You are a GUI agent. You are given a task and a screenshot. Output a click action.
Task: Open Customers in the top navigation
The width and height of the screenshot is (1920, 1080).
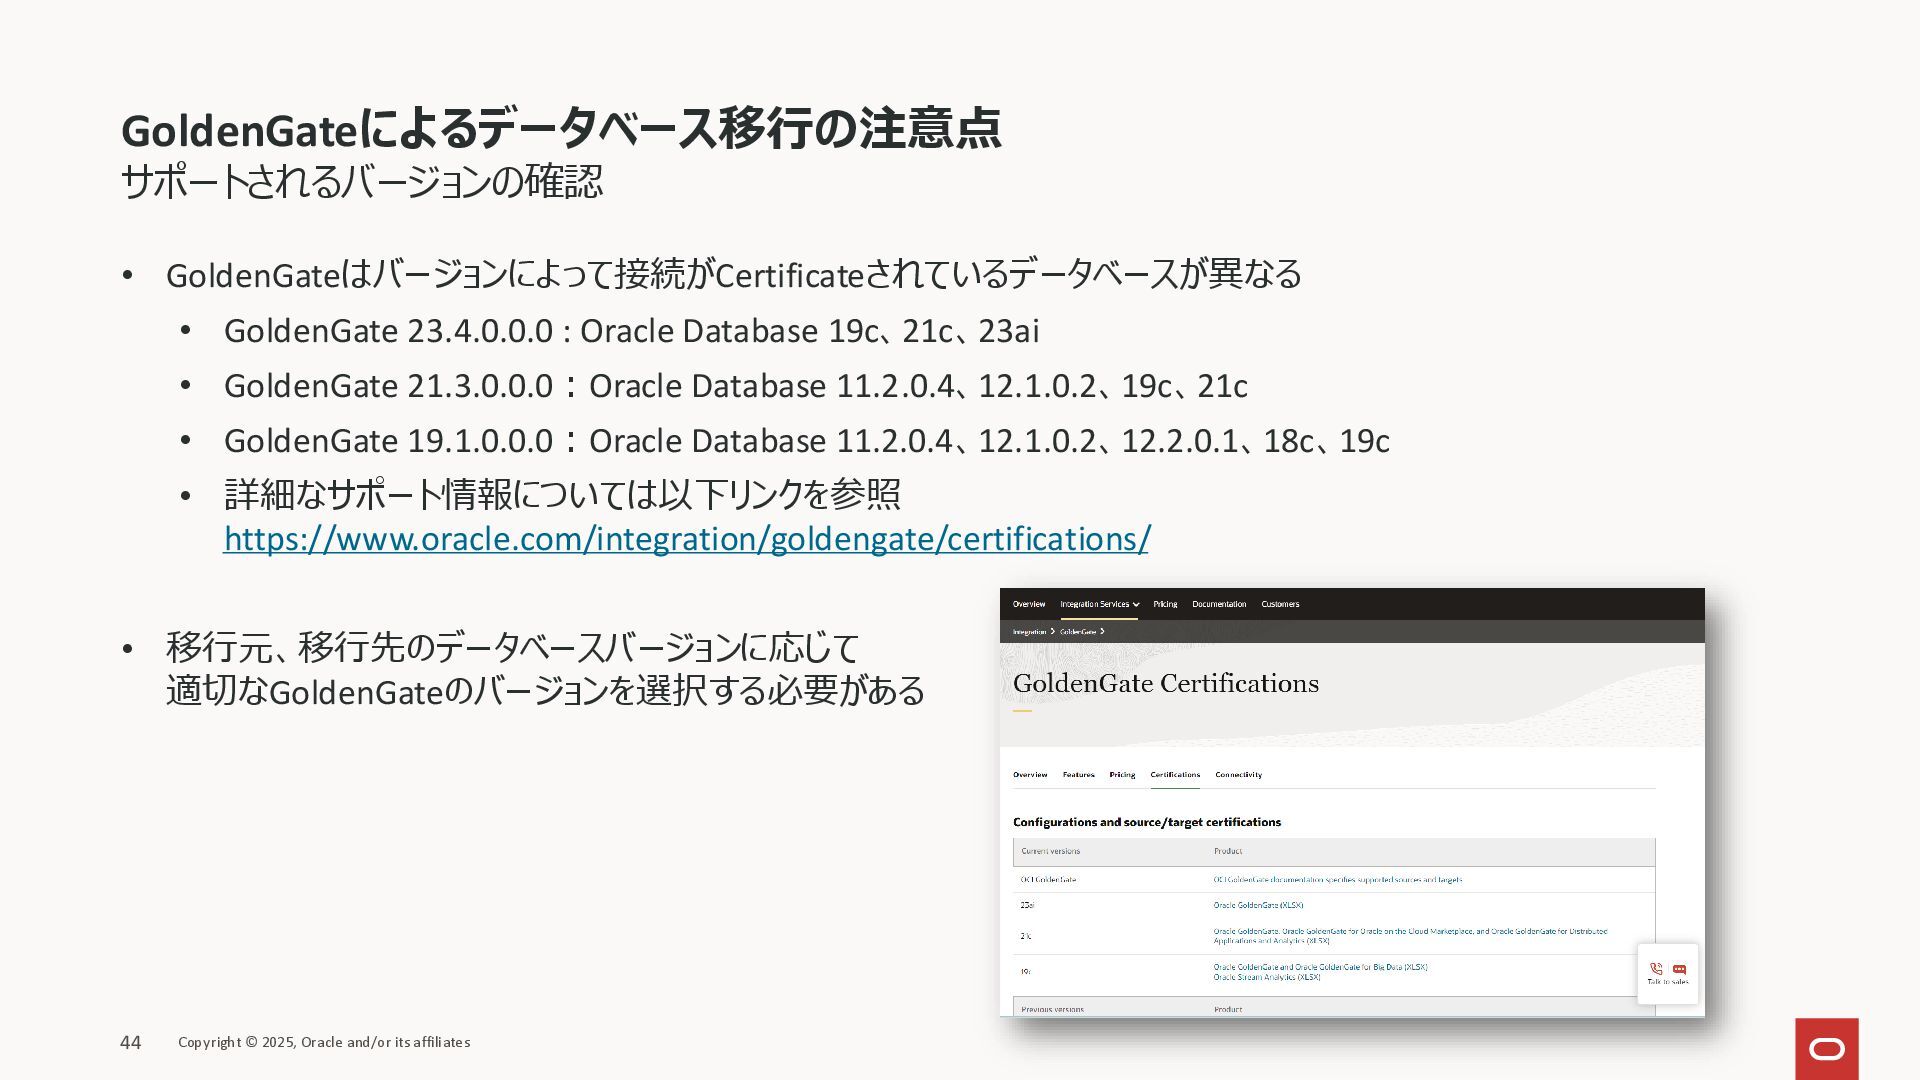[x=1280, y=604]
